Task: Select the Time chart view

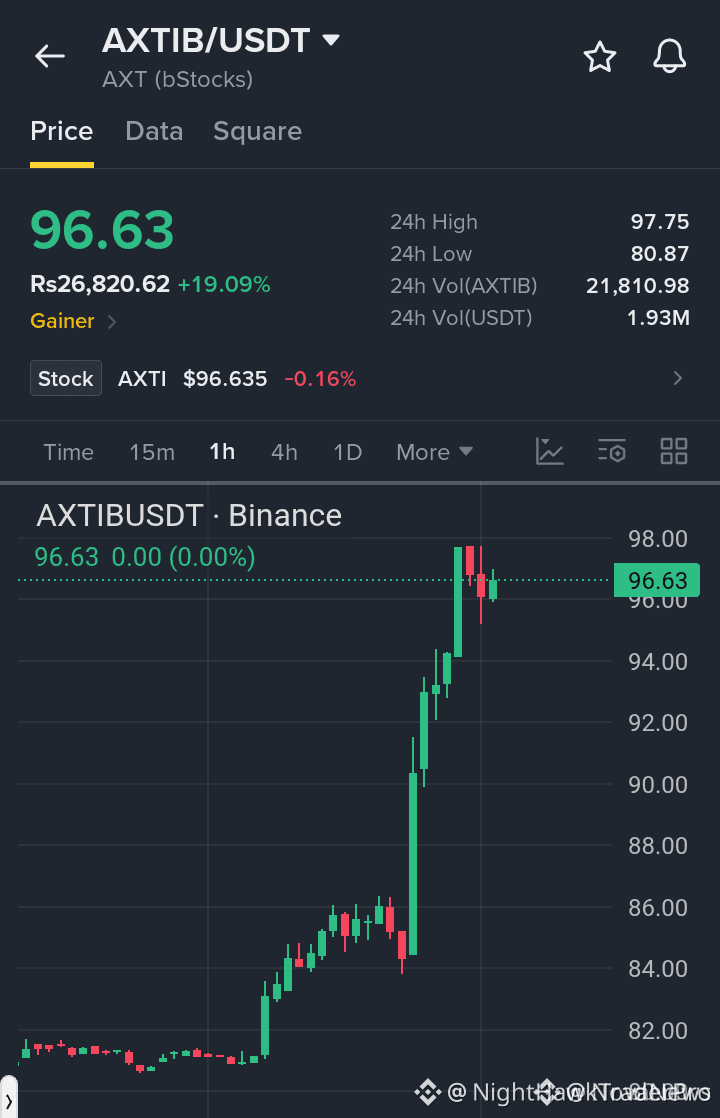Action: [68, 452]
